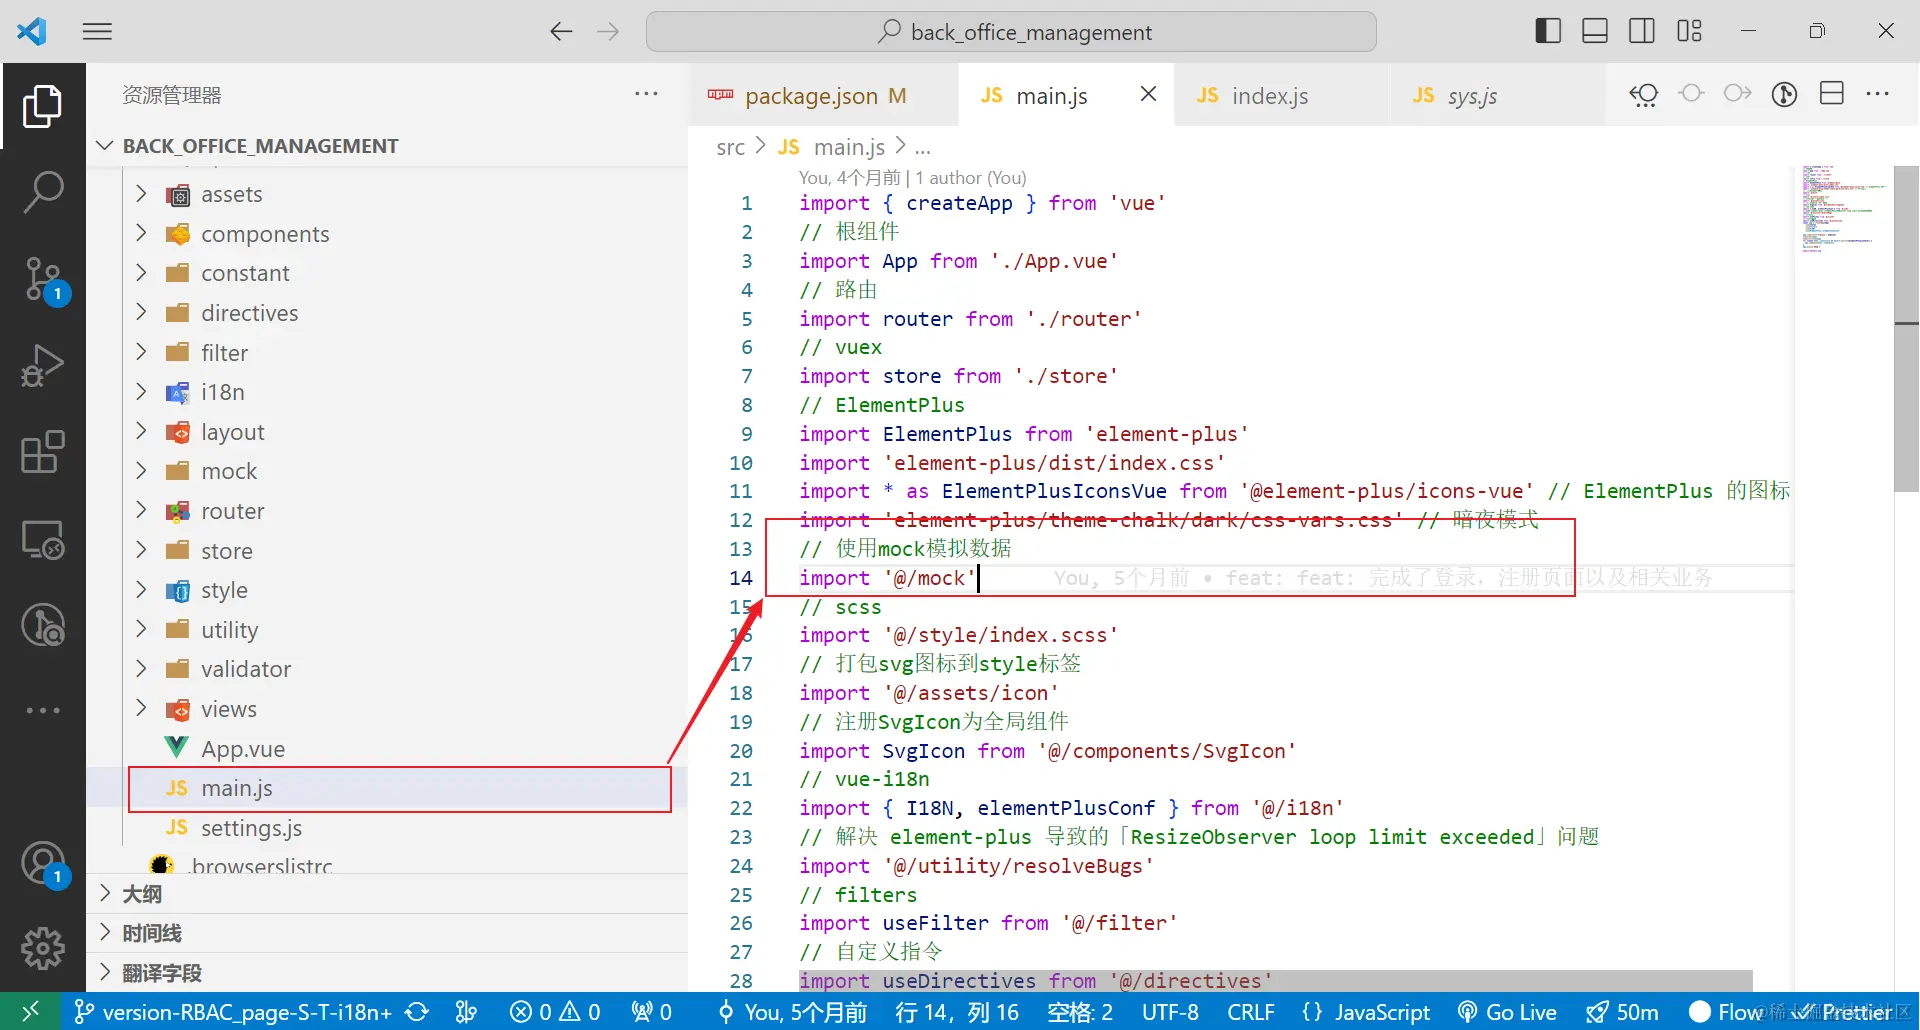
Task: Toggle primary side bar visibility
Action: 1548,31
